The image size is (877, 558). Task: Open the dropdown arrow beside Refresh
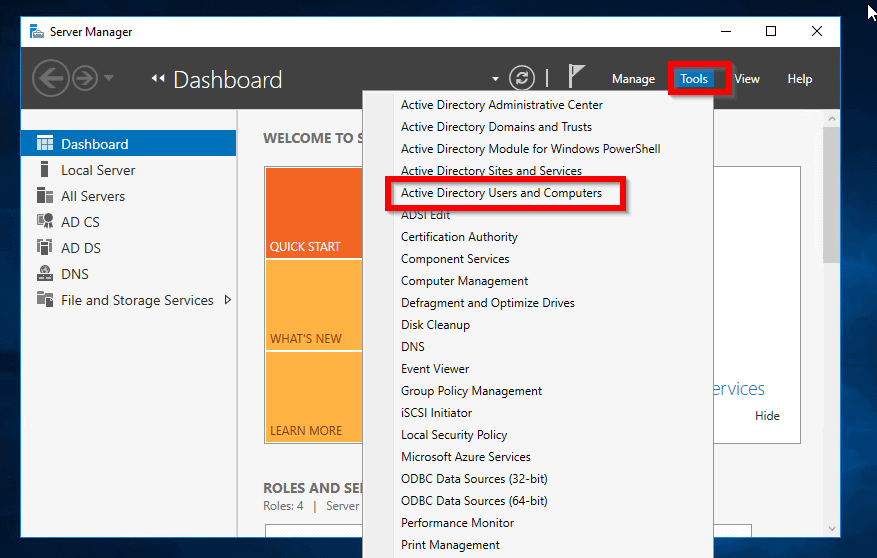point(495,79)
